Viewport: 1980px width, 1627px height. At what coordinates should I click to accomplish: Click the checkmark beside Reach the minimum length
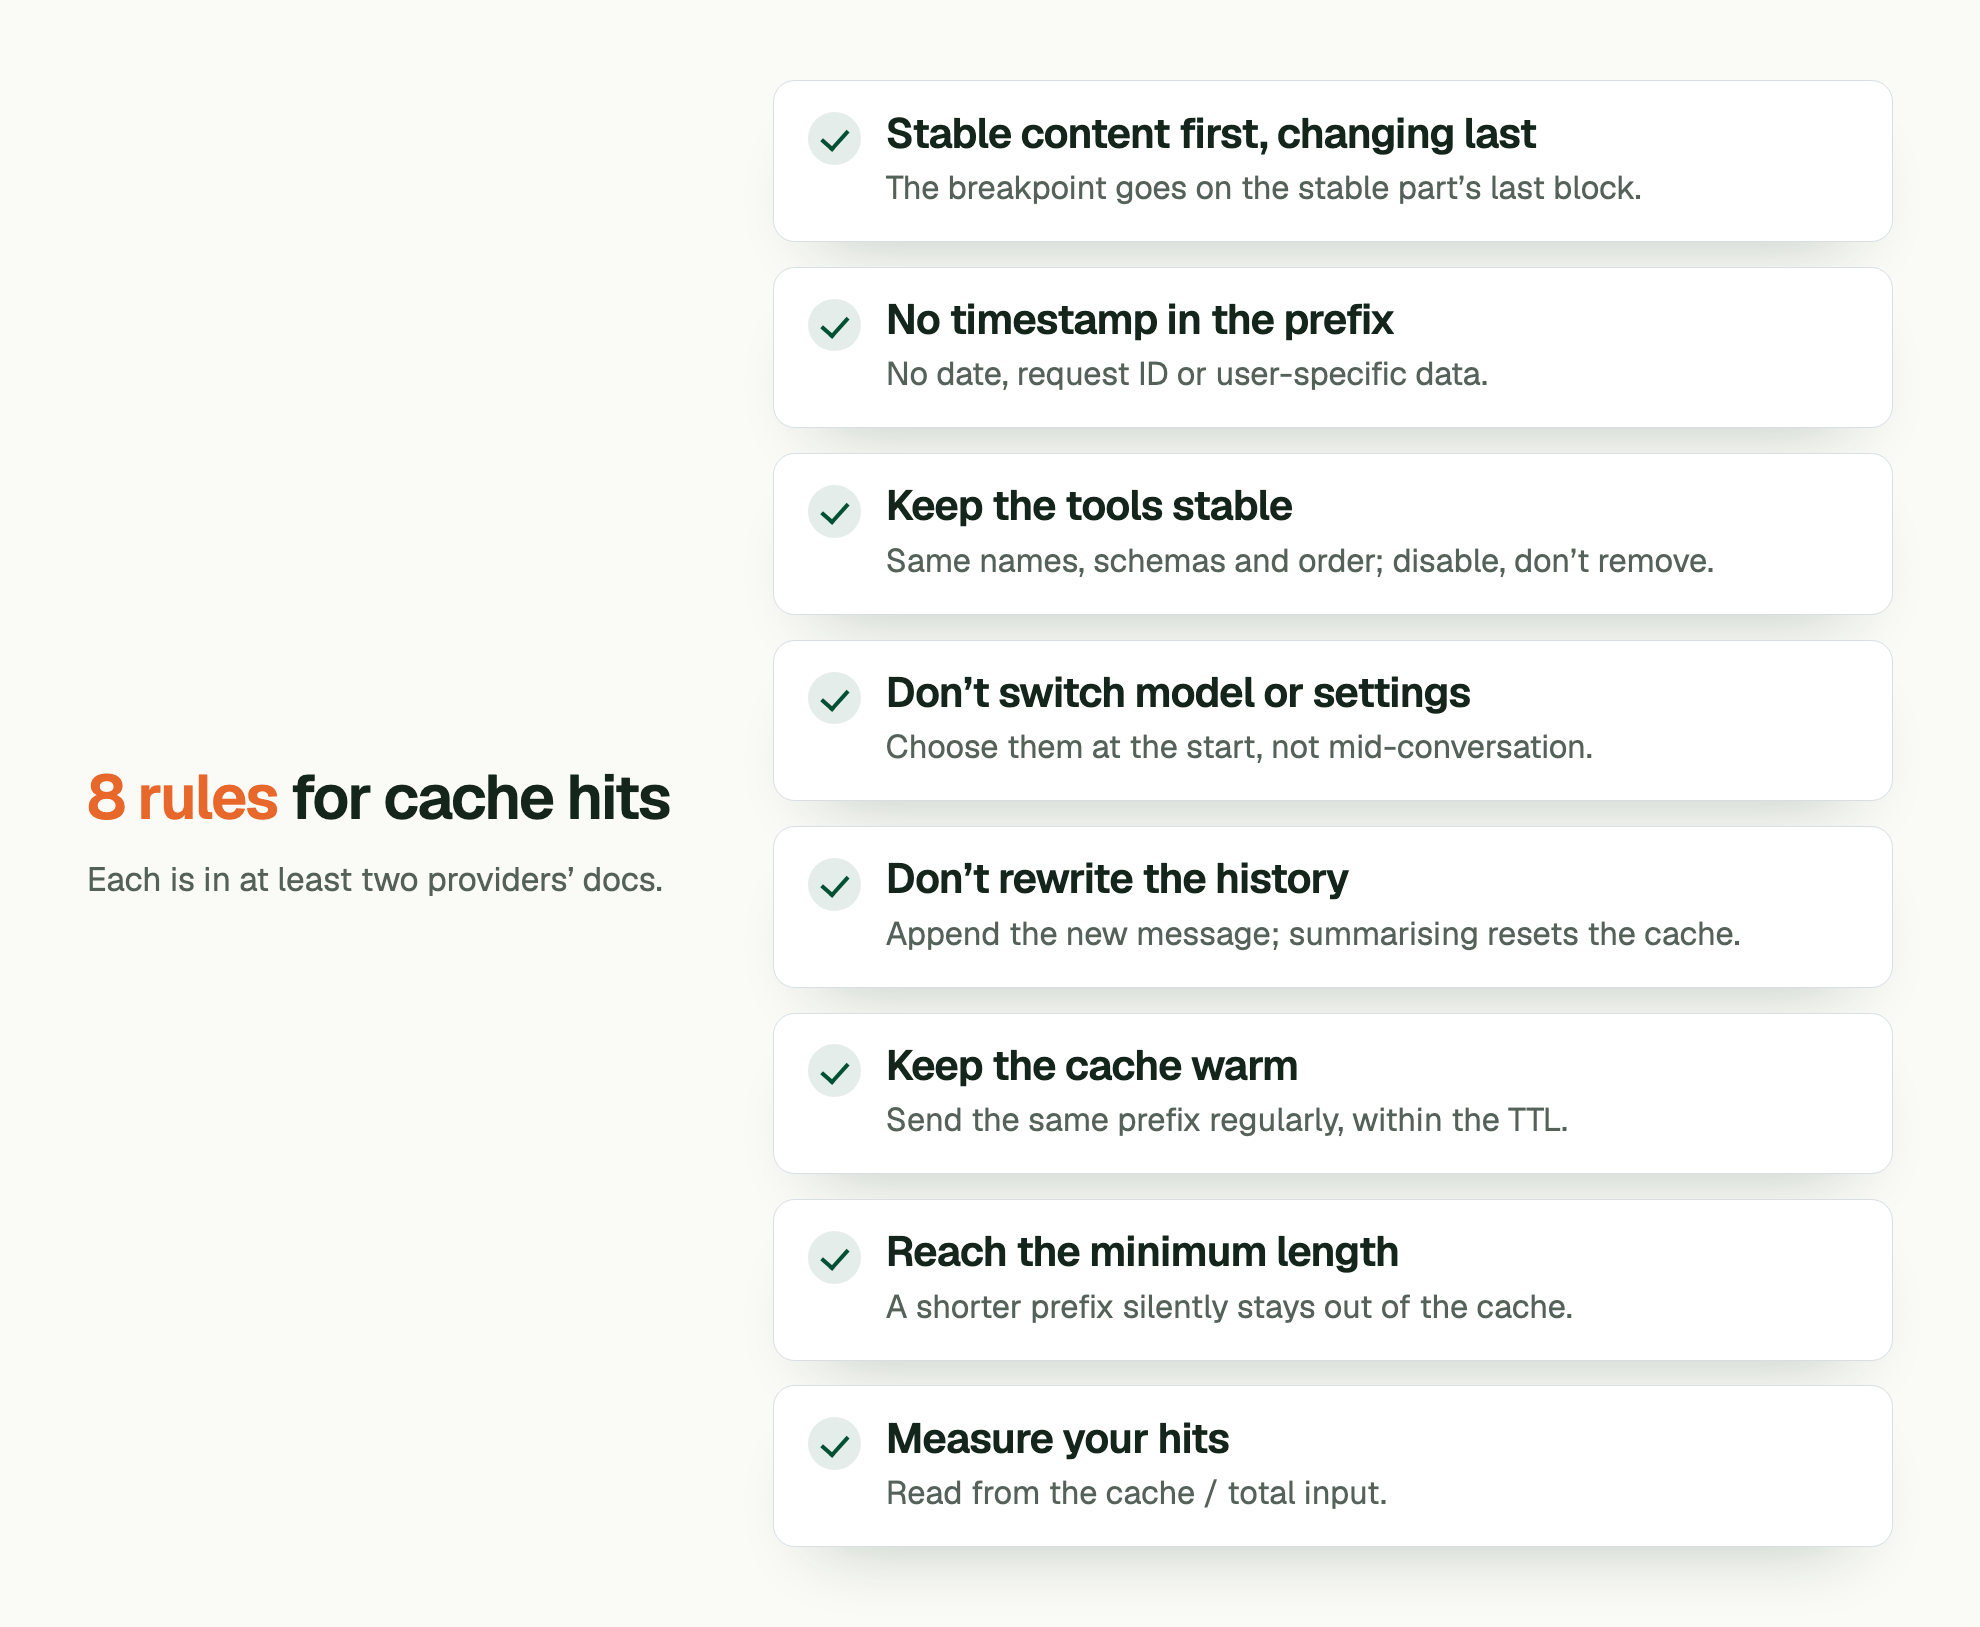pyautogui.click(x=835, y=1257)
